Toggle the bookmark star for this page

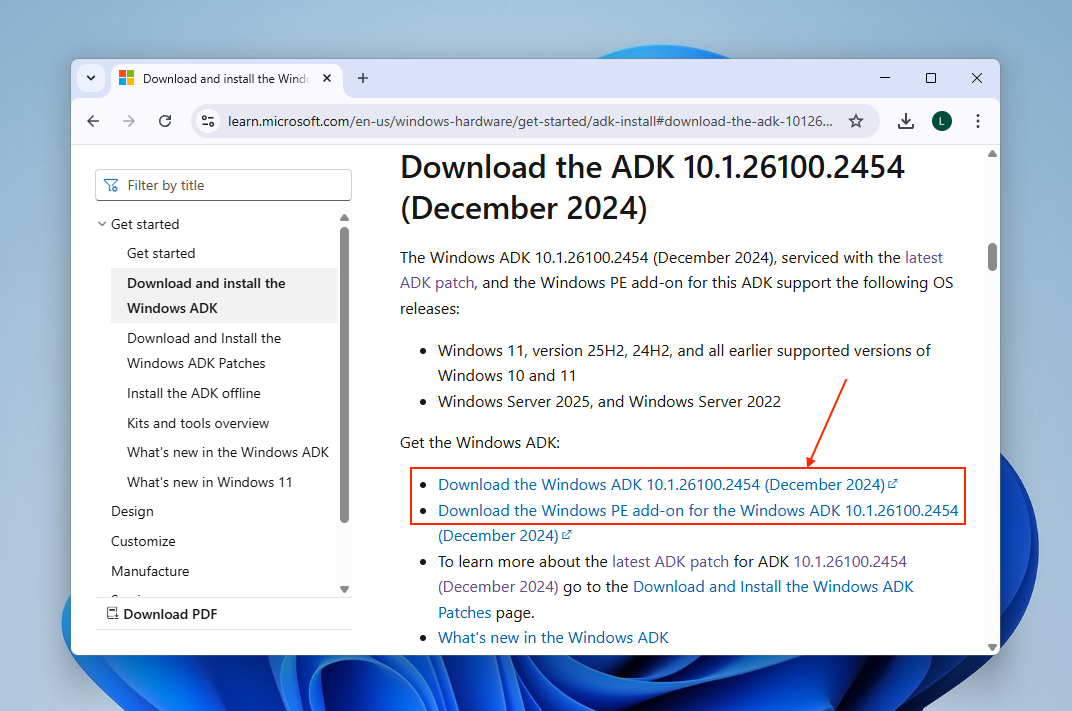(x=856, y=120)
